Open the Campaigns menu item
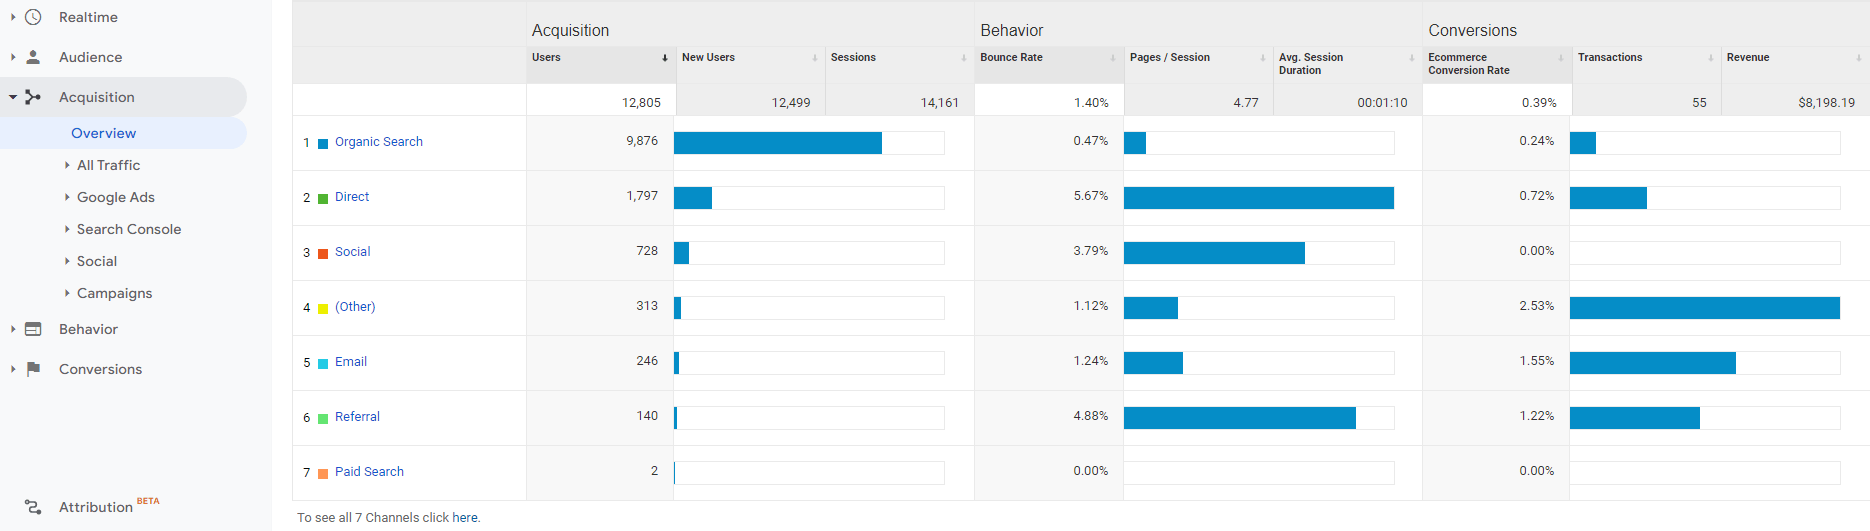This screenshot has width=1870, height=531. 114,293
